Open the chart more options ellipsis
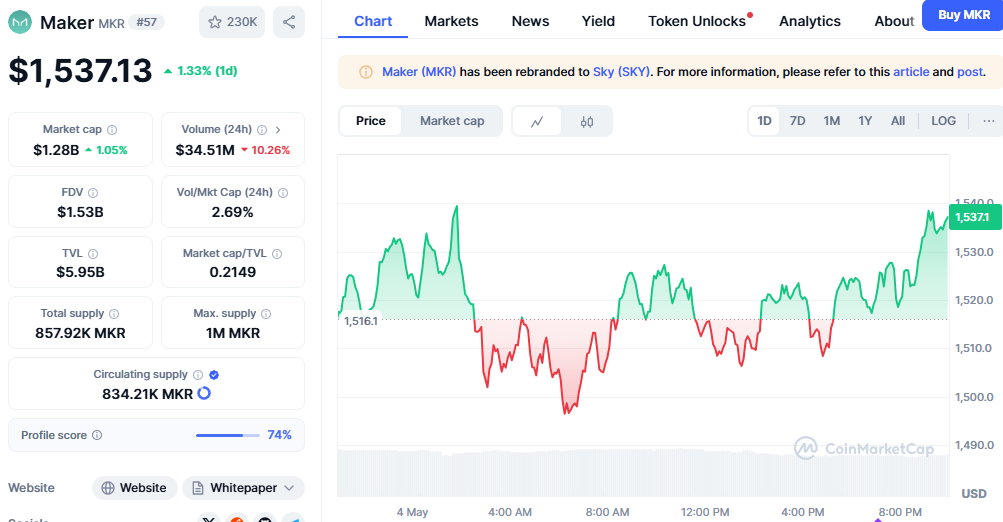Image resolution: width=1003 pixels, height=522 pixels. tap(989, 121)
